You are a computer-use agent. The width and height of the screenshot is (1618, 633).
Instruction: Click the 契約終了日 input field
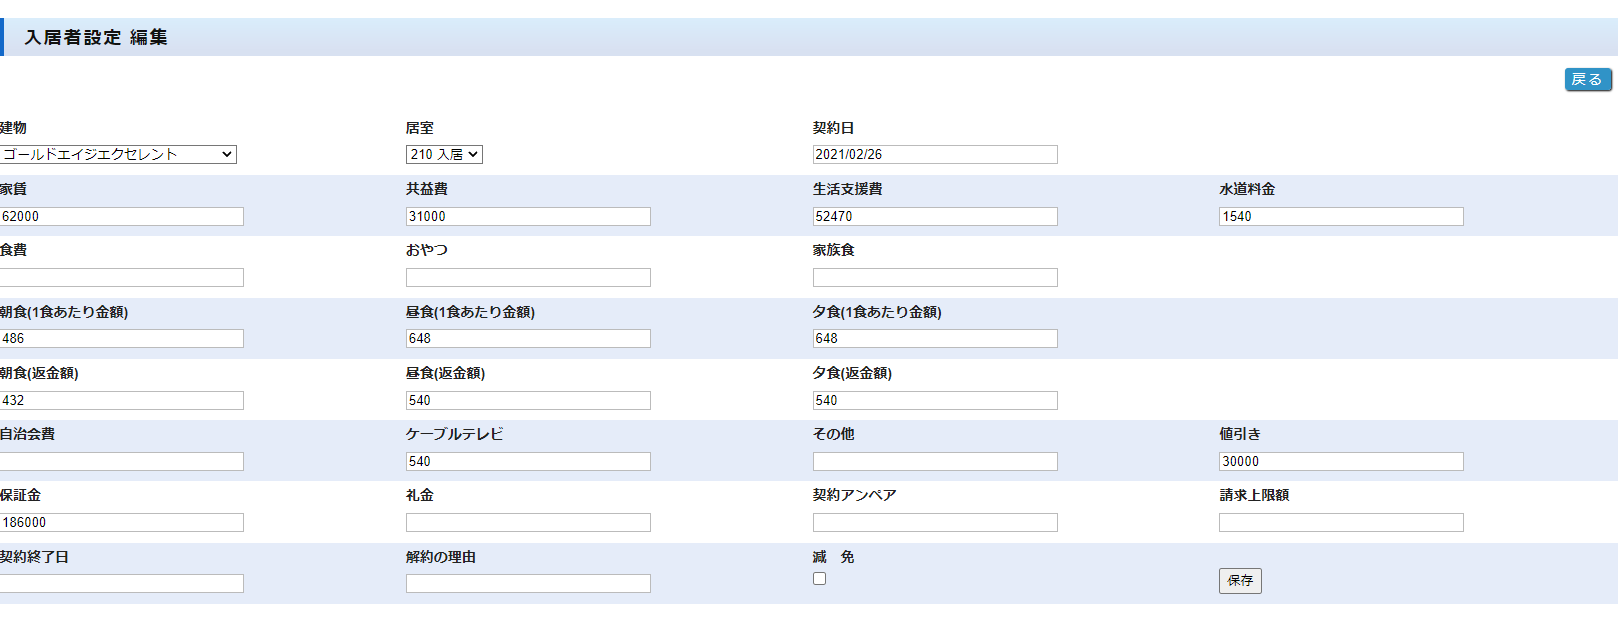coord(121,583)
